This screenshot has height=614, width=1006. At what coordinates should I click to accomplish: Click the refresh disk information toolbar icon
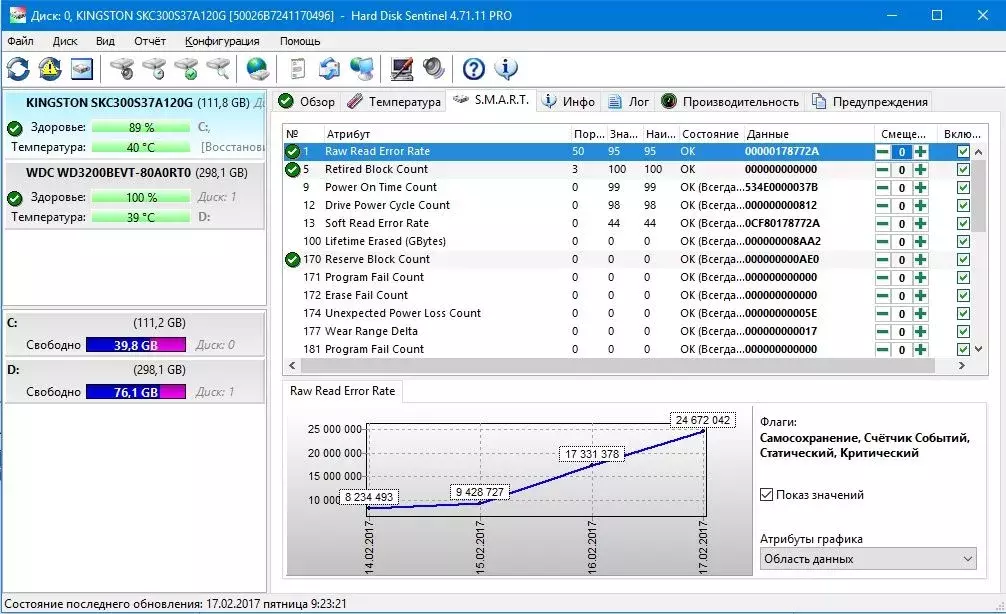coord(18,69)
